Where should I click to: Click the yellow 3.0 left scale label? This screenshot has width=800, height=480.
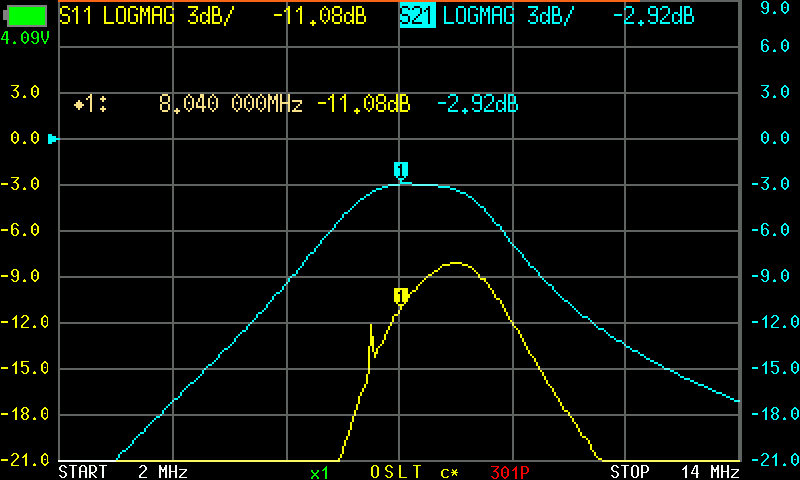(x=25, y=92)
